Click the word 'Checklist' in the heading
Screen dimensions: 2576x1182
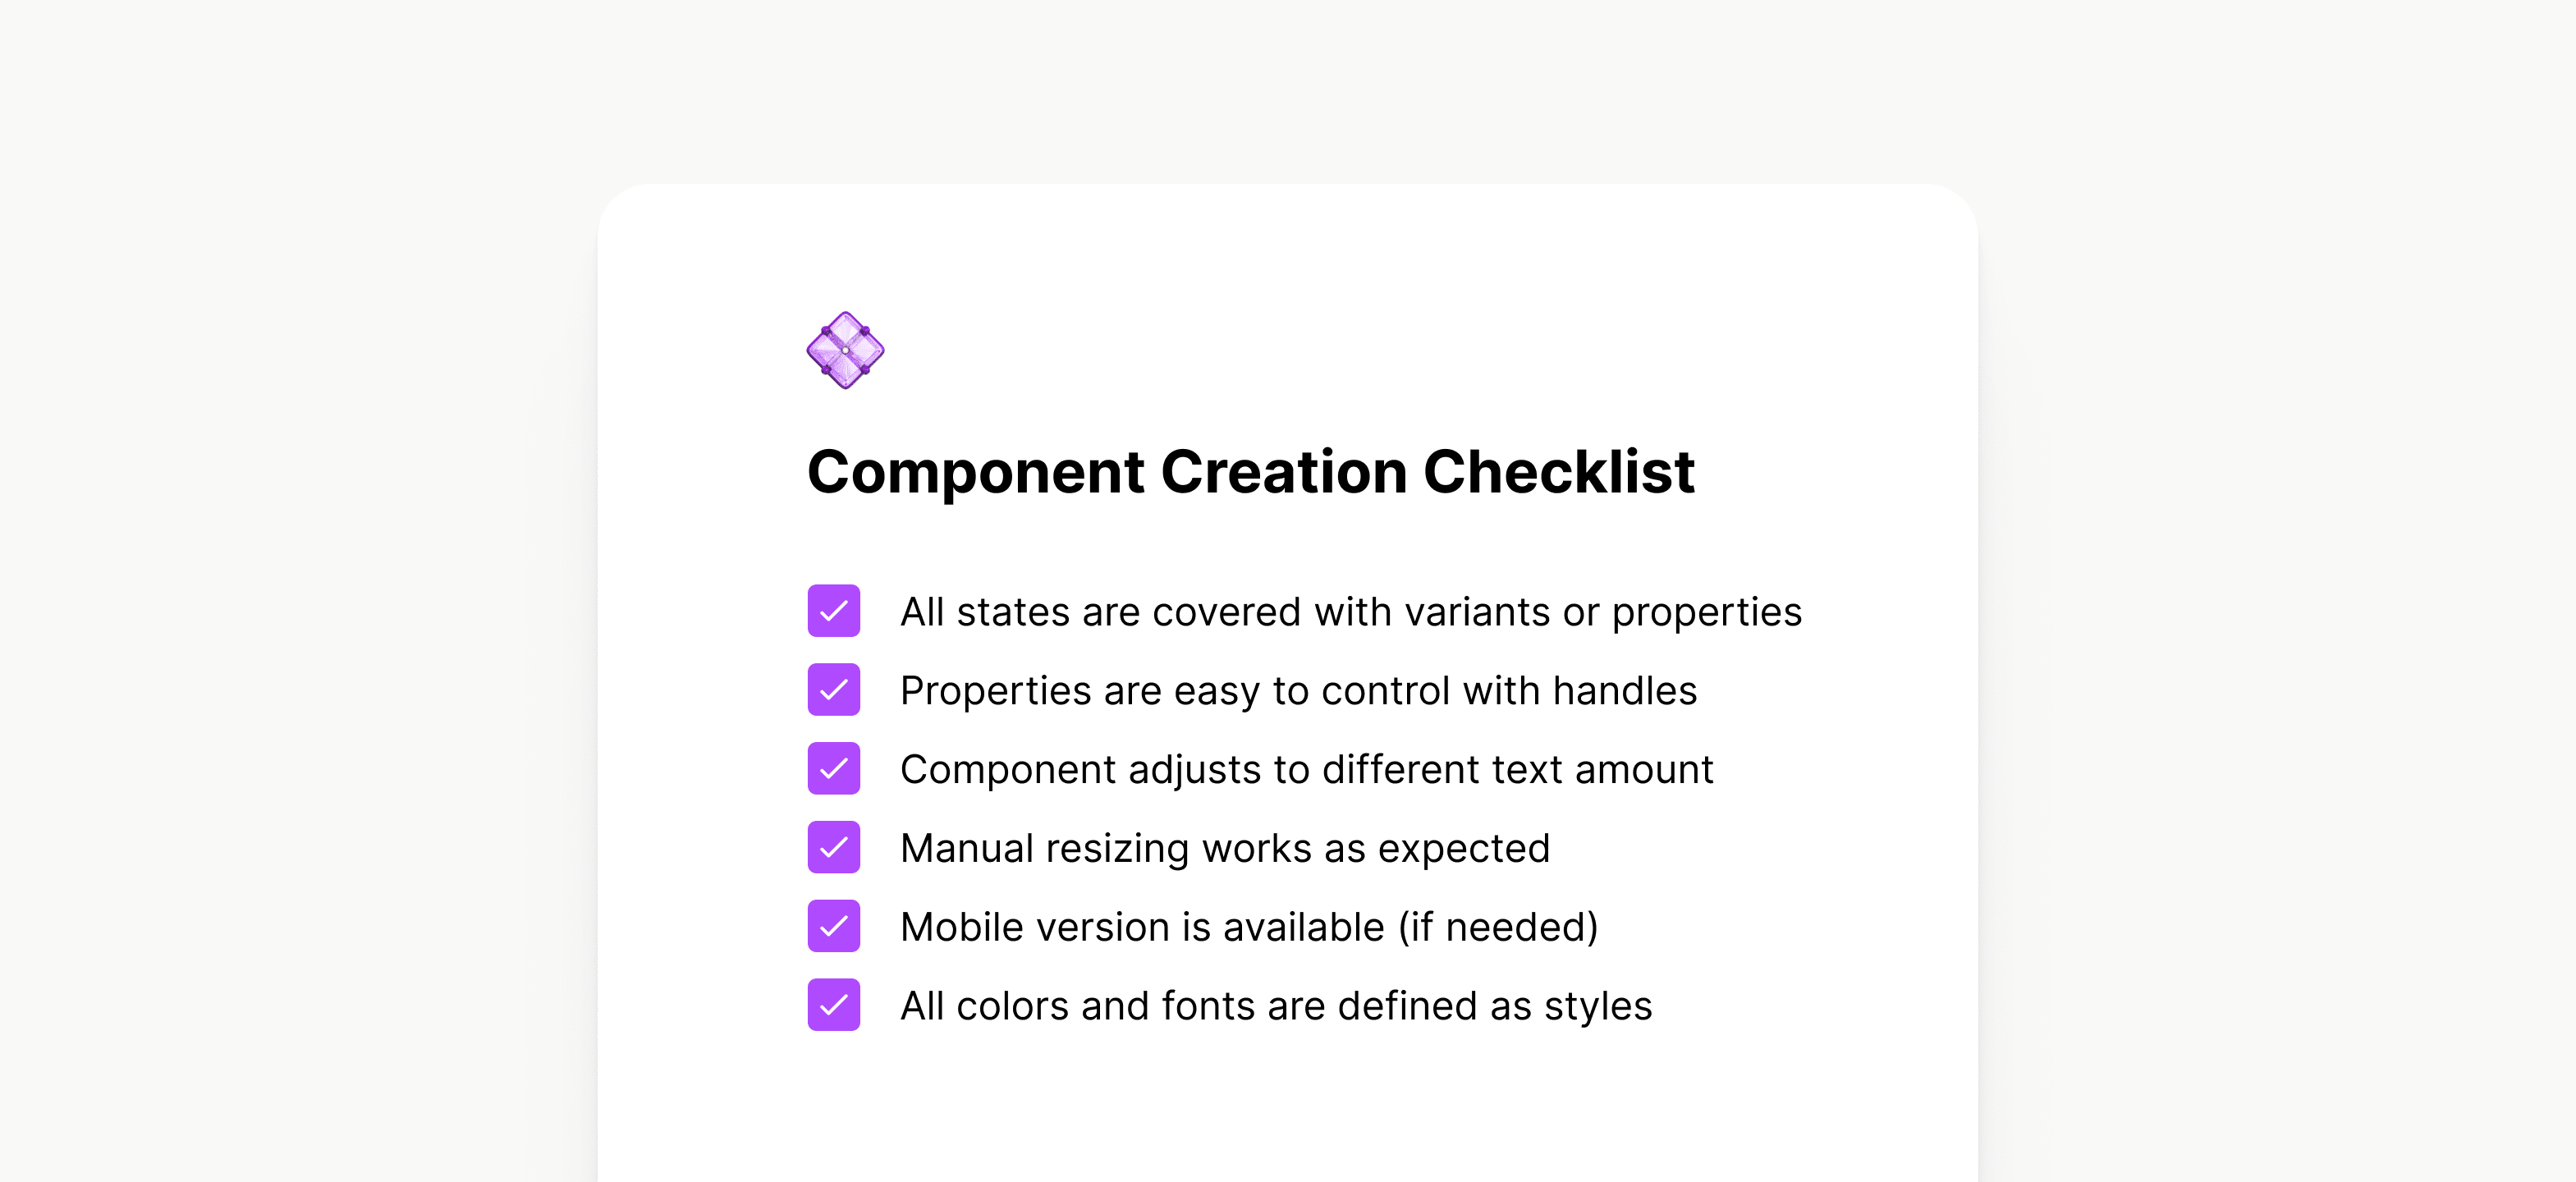[1559, 471]
